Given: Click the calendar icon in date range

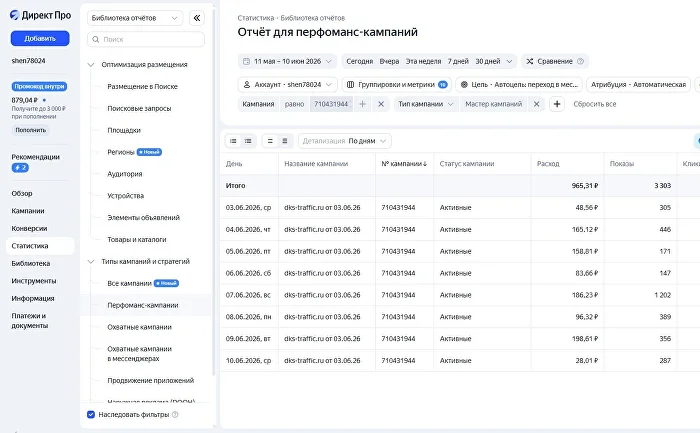Looking at the screenshot, I should pos(246,61).
